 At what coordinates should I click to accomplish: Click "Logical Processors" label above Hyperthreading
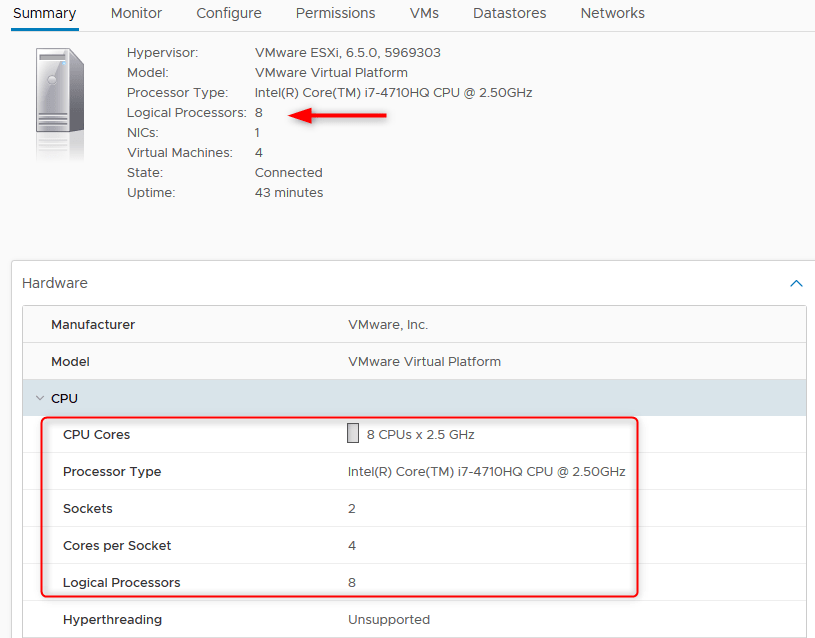point(122,582)
